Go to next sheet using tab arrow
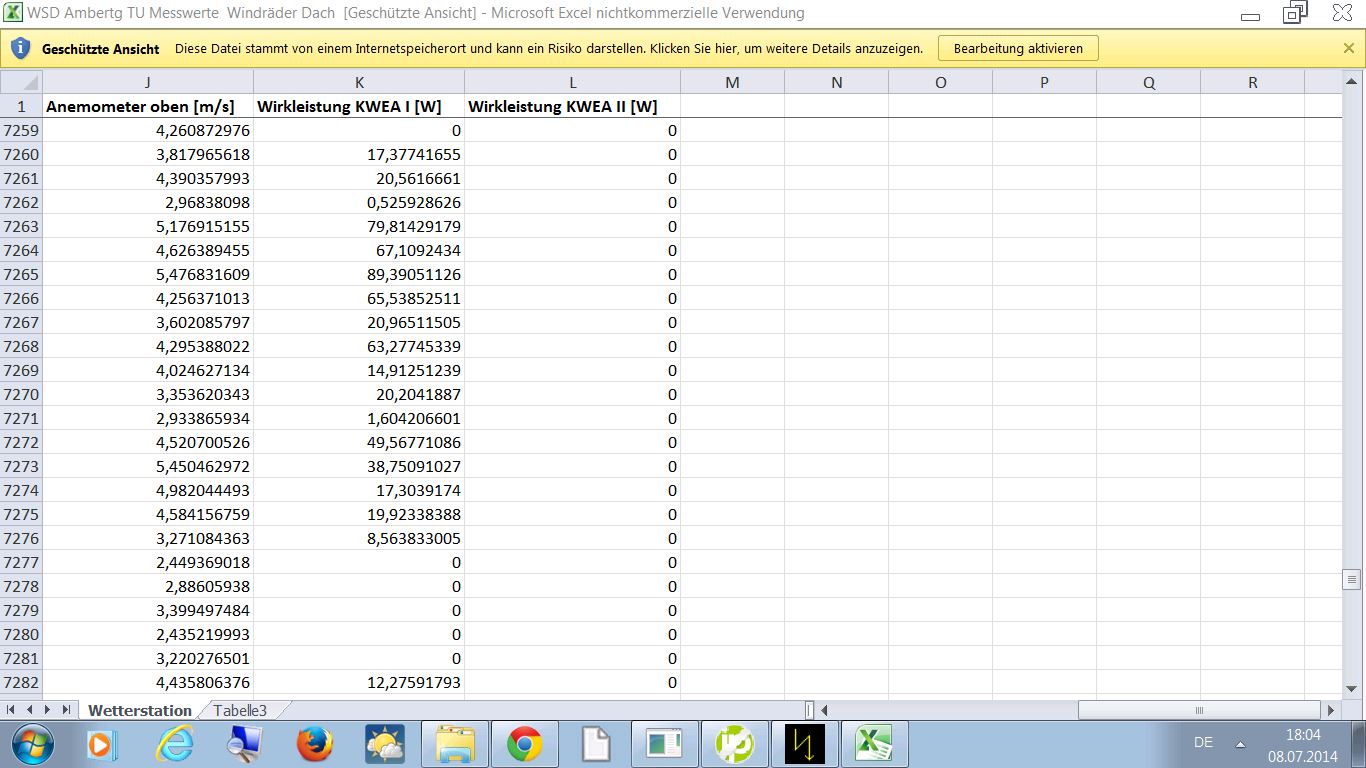The width and height of the screenshot is (1366, 768). pos(47,710)
